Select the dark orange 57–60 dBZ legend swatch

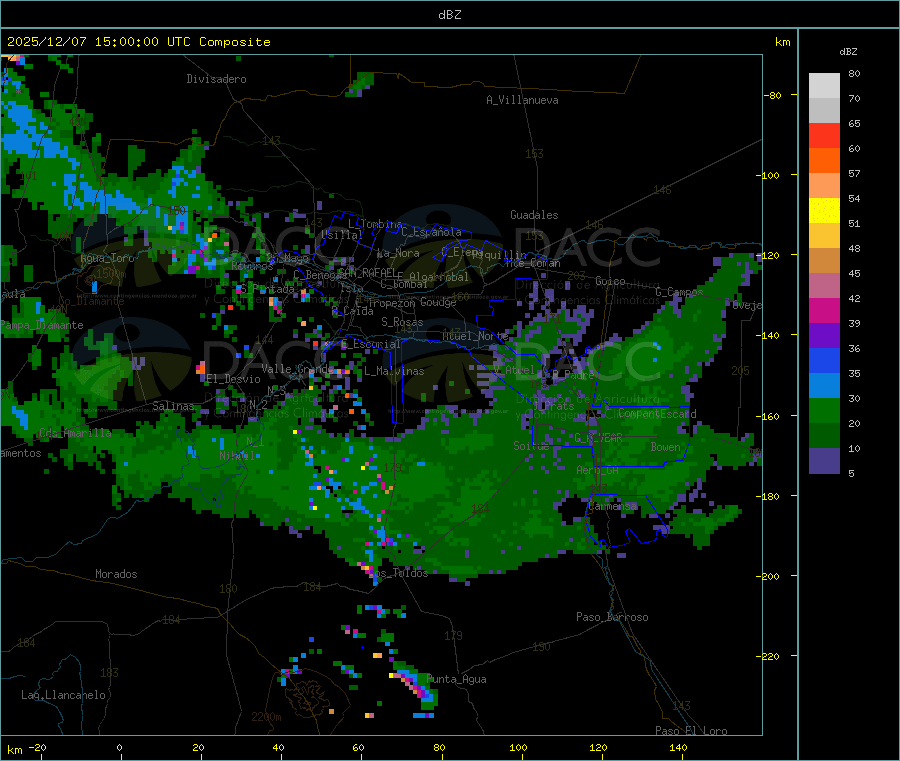tap(824, 161)
